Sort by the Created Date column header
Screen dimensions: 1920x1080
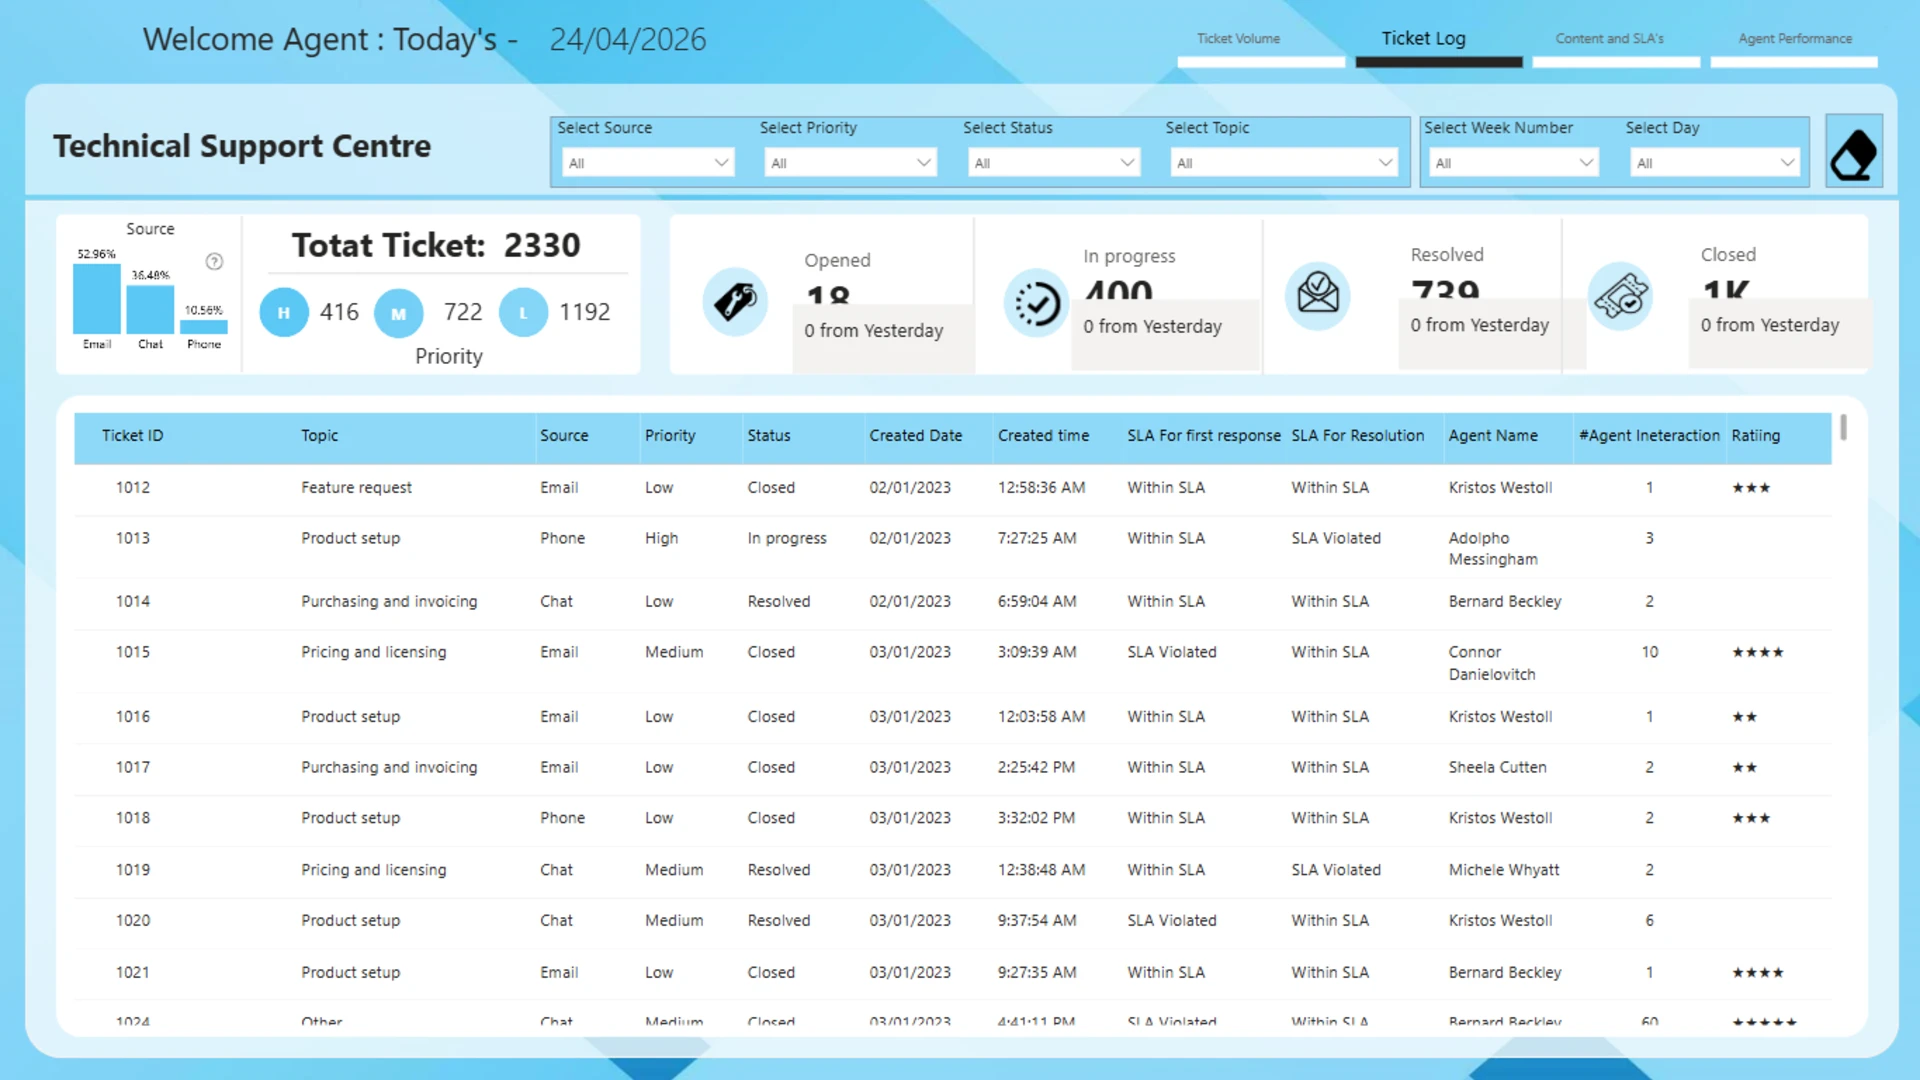coord(915,436)
